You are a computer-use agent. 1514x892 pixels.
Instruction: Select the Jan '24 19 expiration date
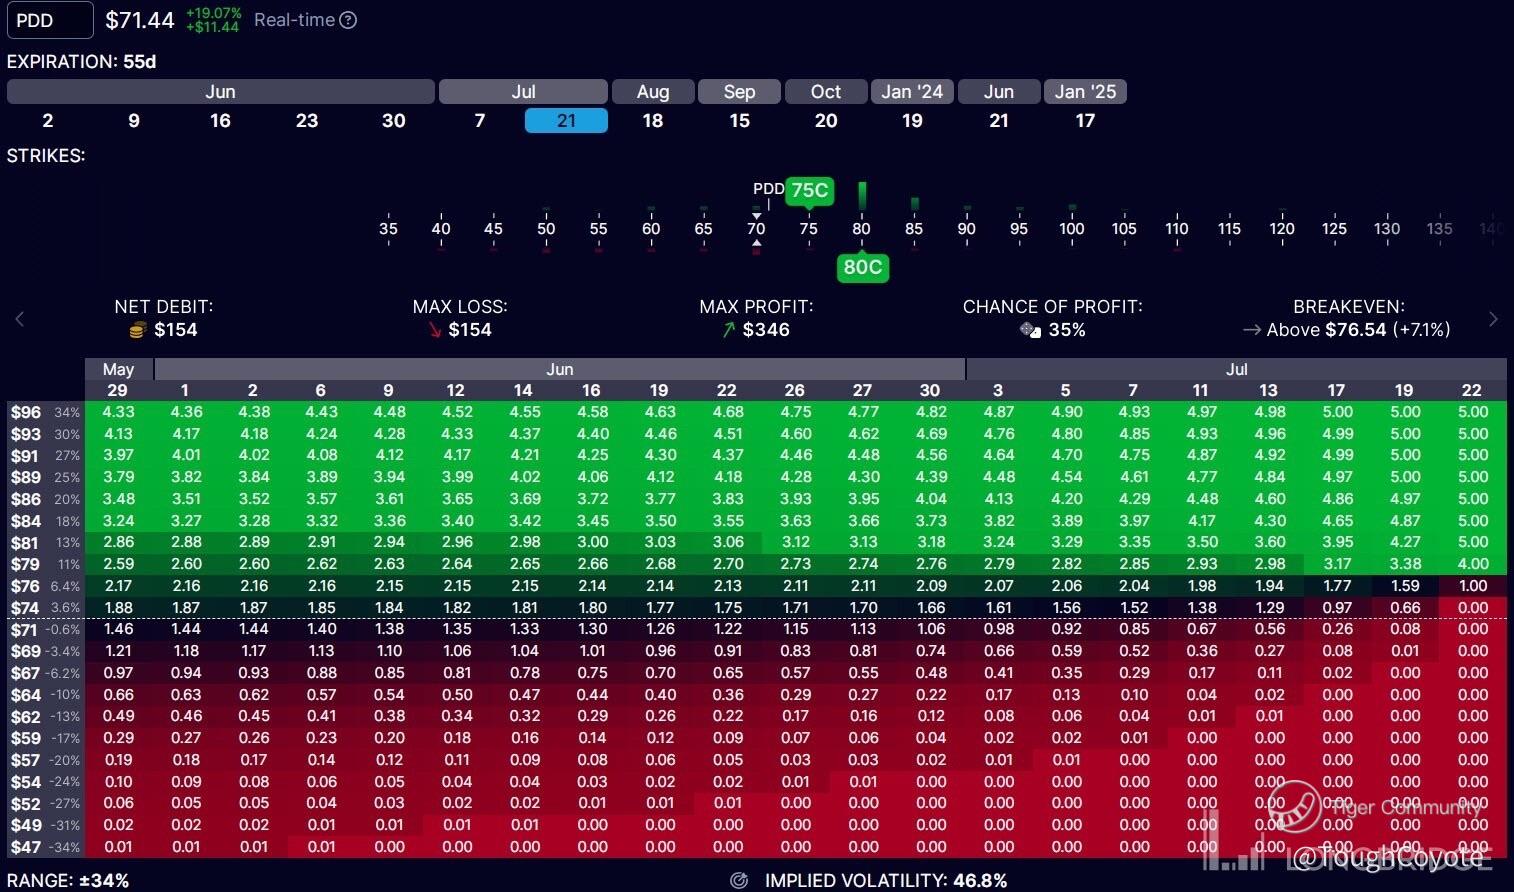coord(912,121)
